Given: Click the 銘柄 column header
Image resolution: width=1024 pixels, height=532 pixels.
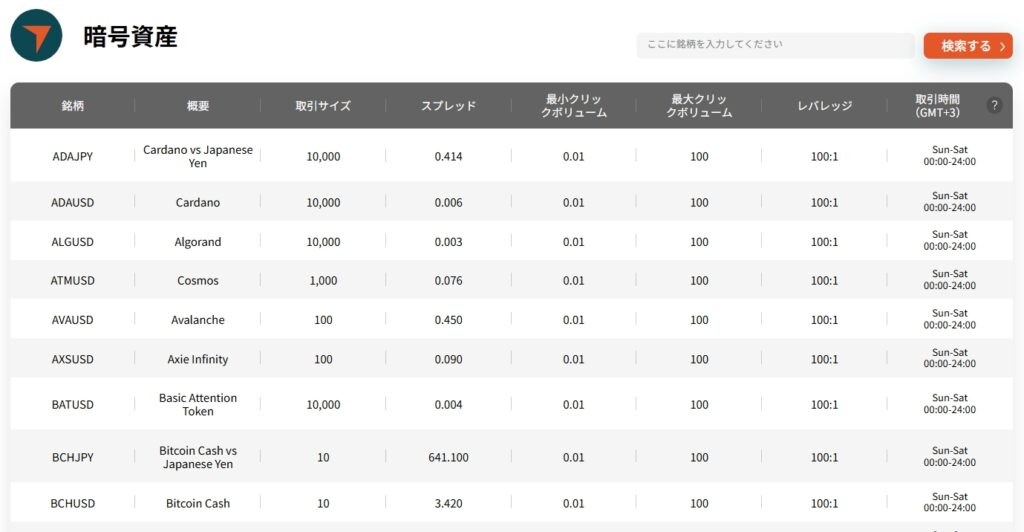Looking at the screenshot, I should (x=72, y=106).
